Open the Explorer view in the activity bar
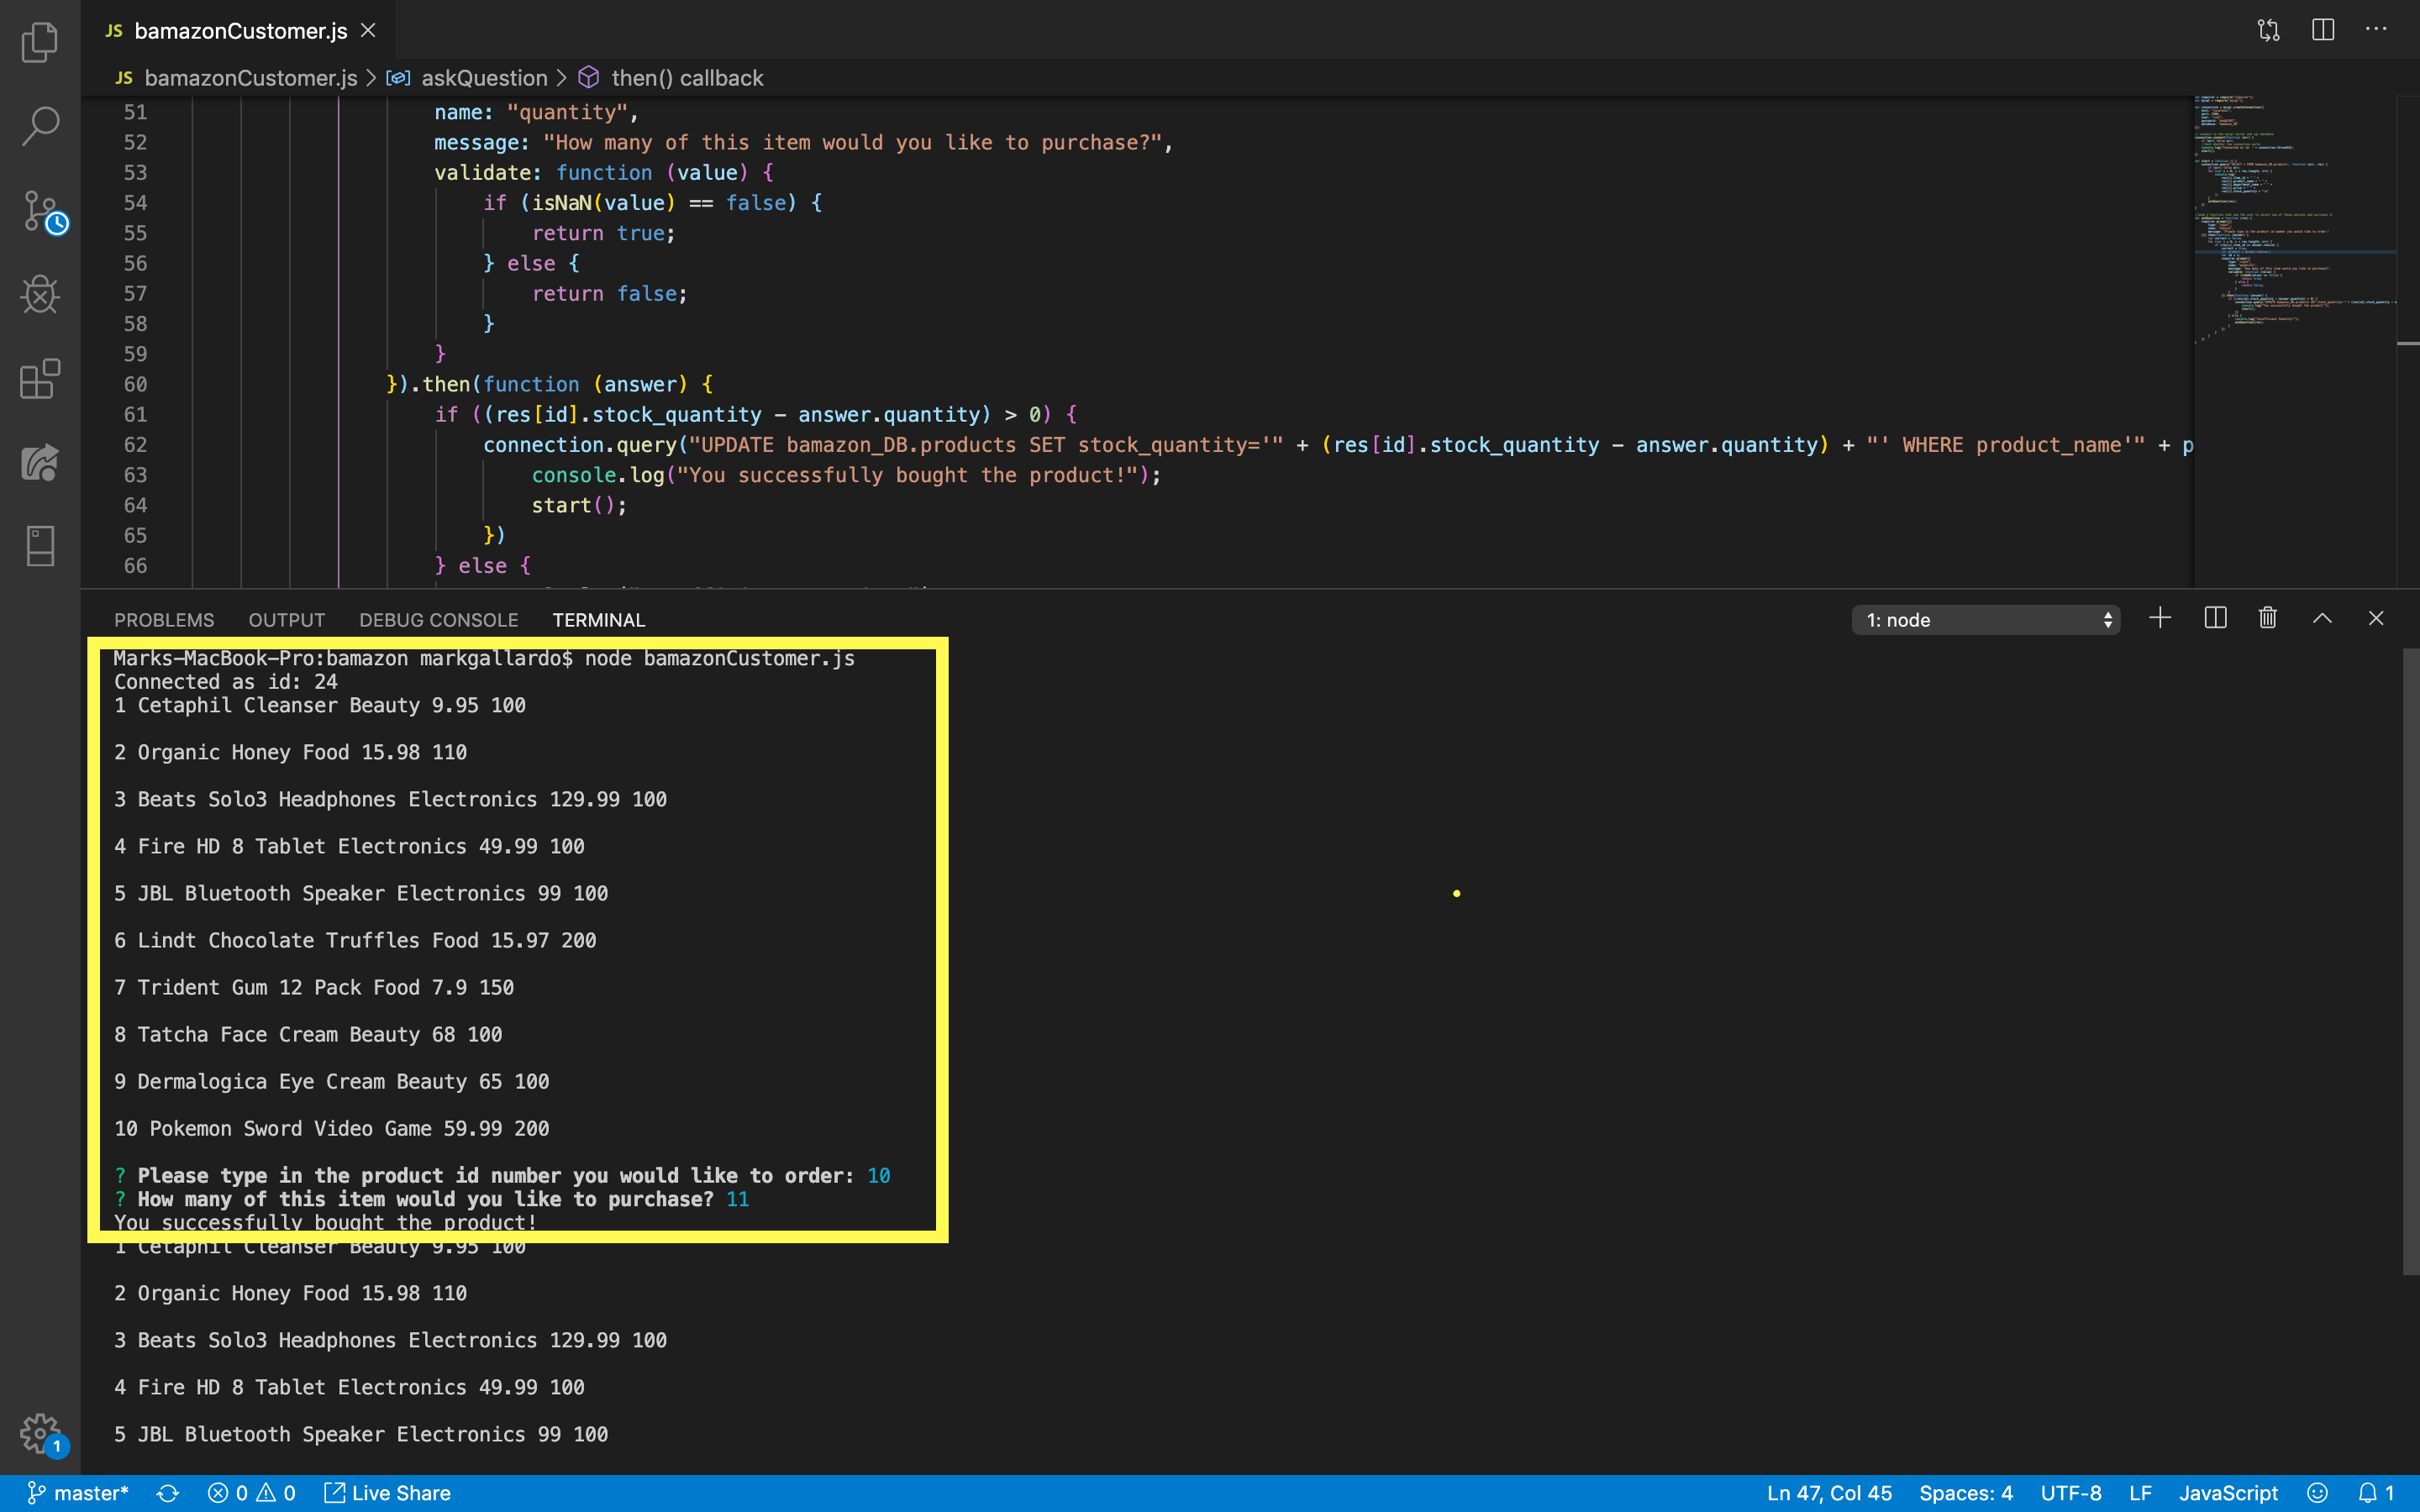 pos(40,42)
